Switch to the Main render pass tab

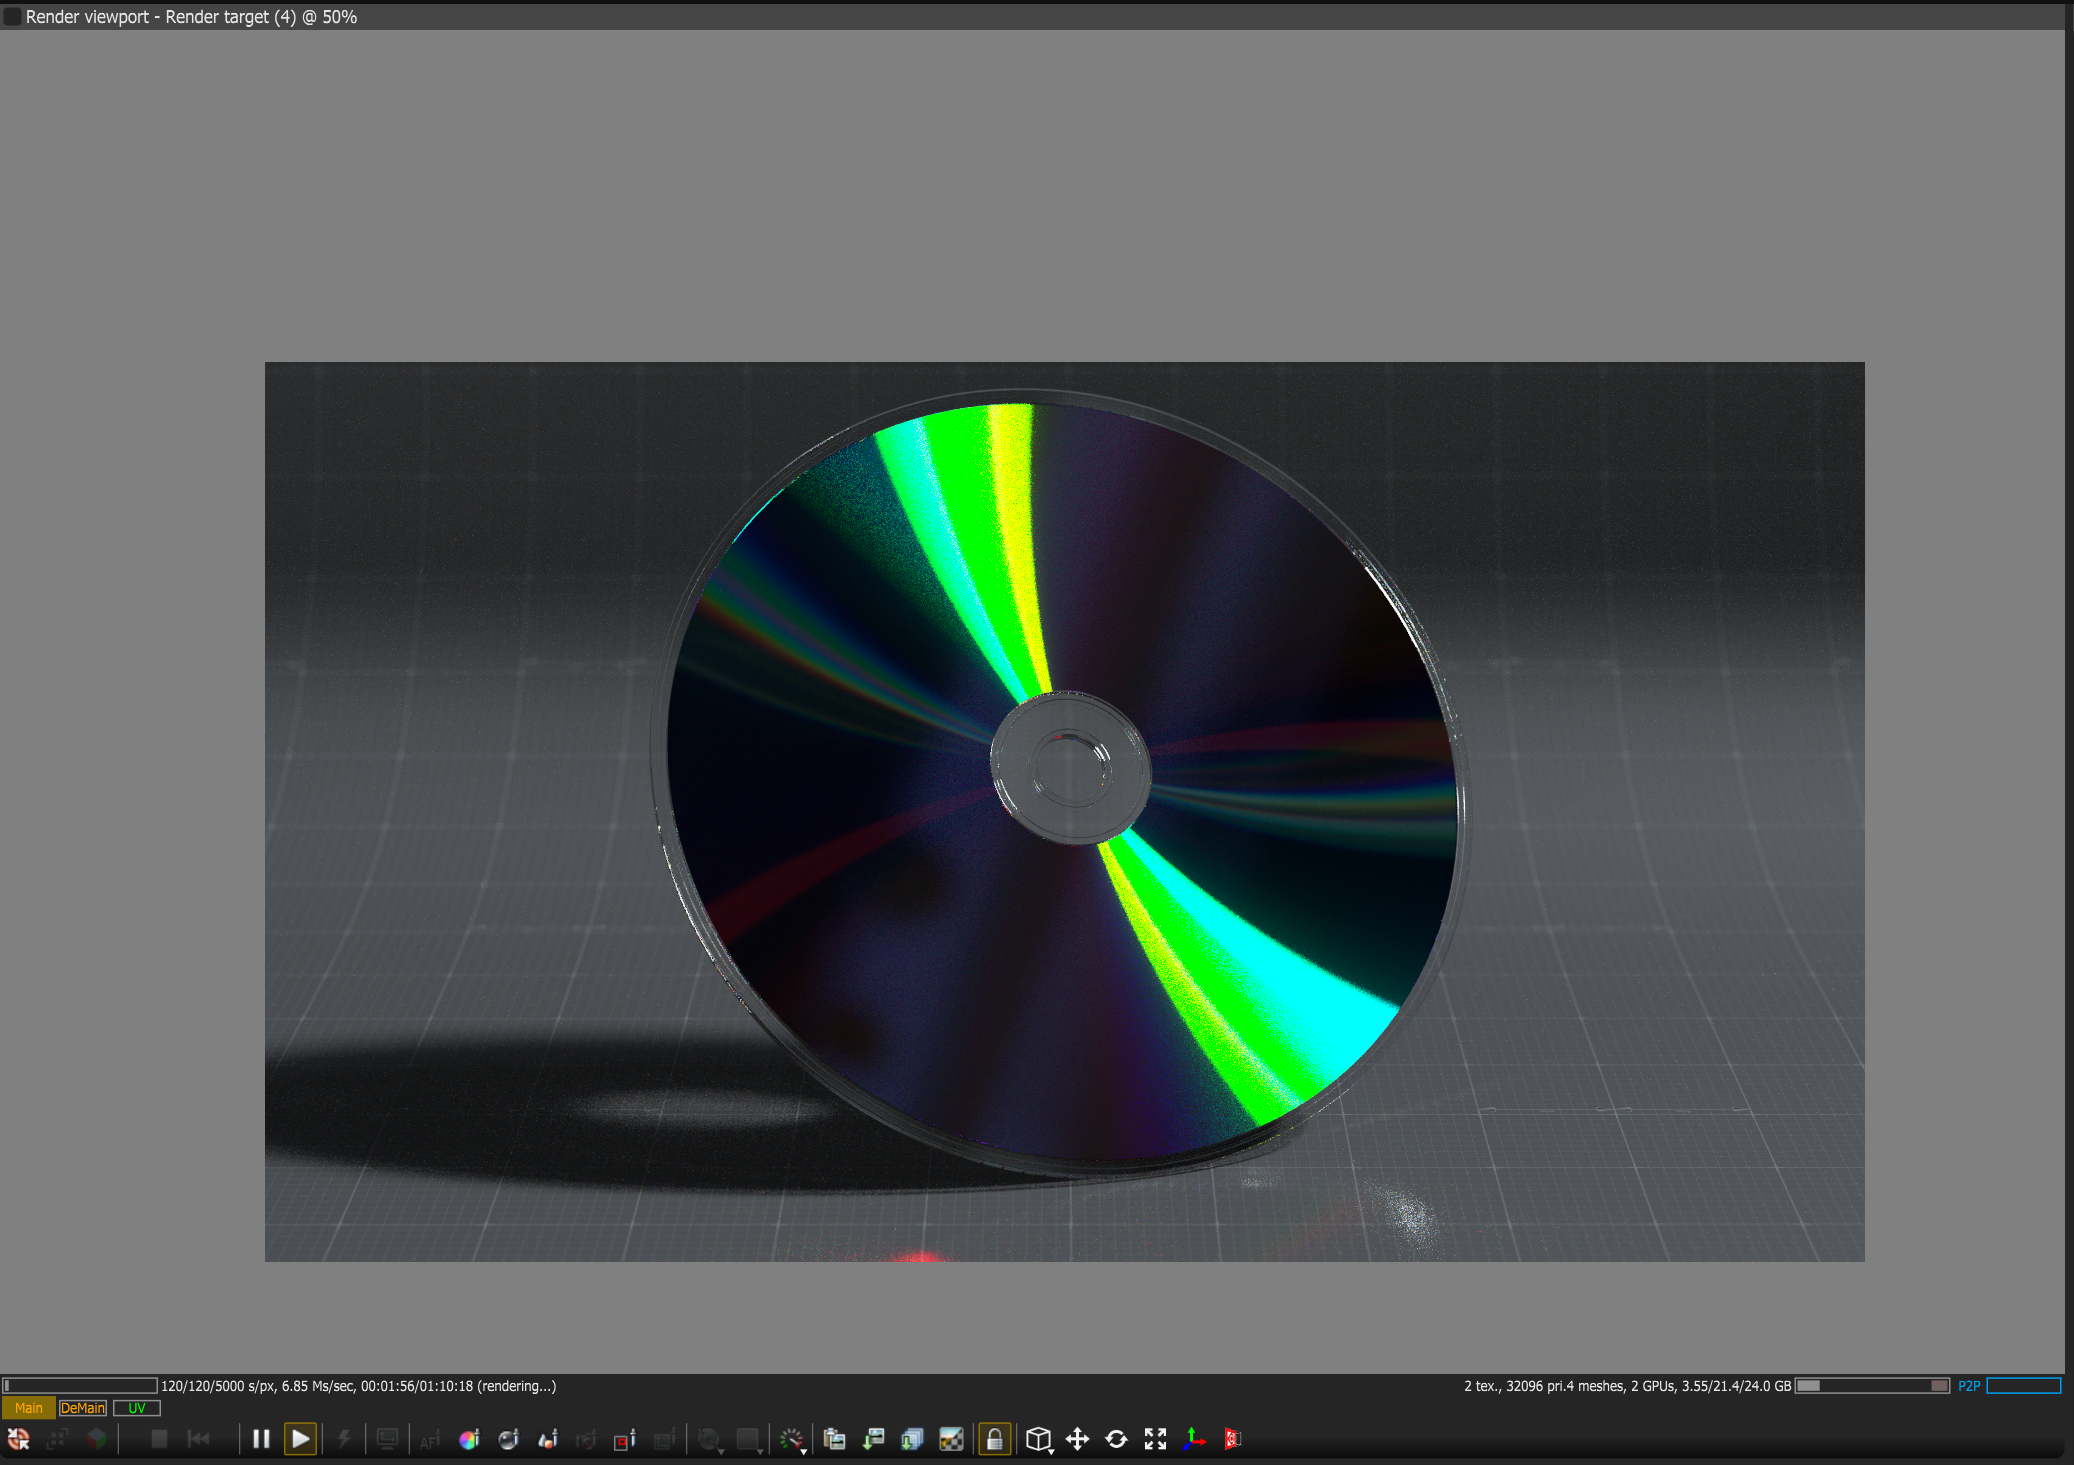point(28,1408)
